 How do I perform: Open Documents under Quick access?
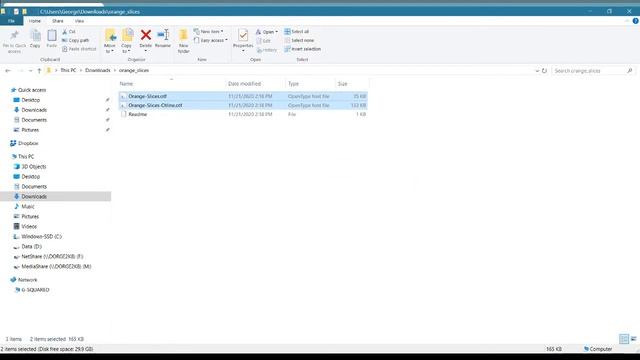(34, 120)
